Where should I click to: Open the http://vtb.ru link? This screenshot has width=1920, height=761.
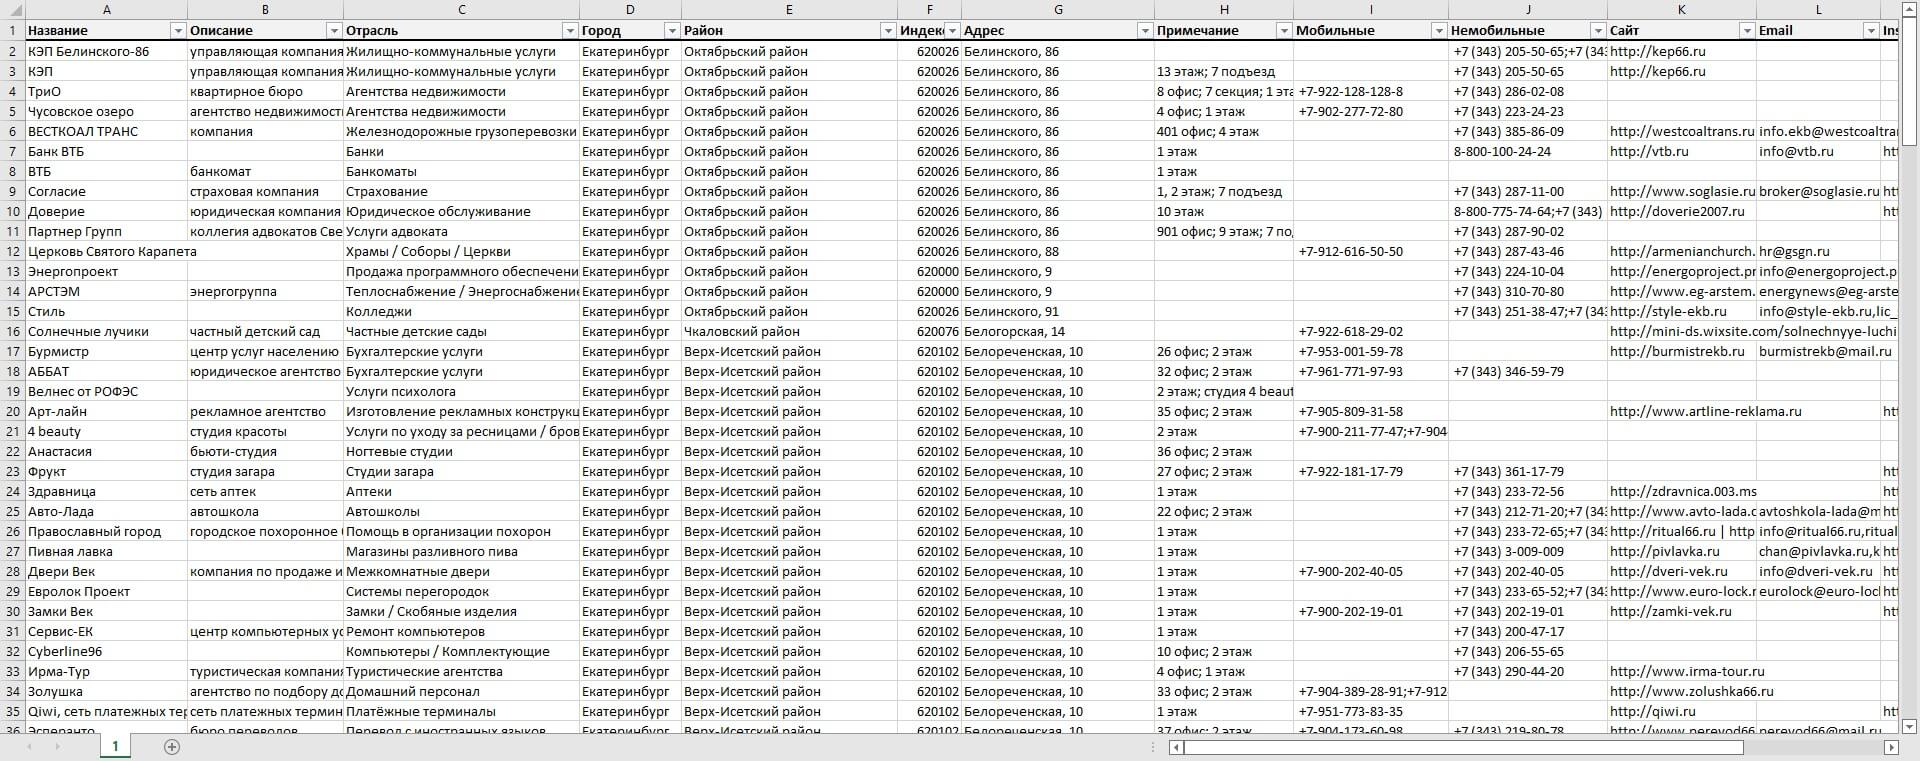tap(1649, 151)
